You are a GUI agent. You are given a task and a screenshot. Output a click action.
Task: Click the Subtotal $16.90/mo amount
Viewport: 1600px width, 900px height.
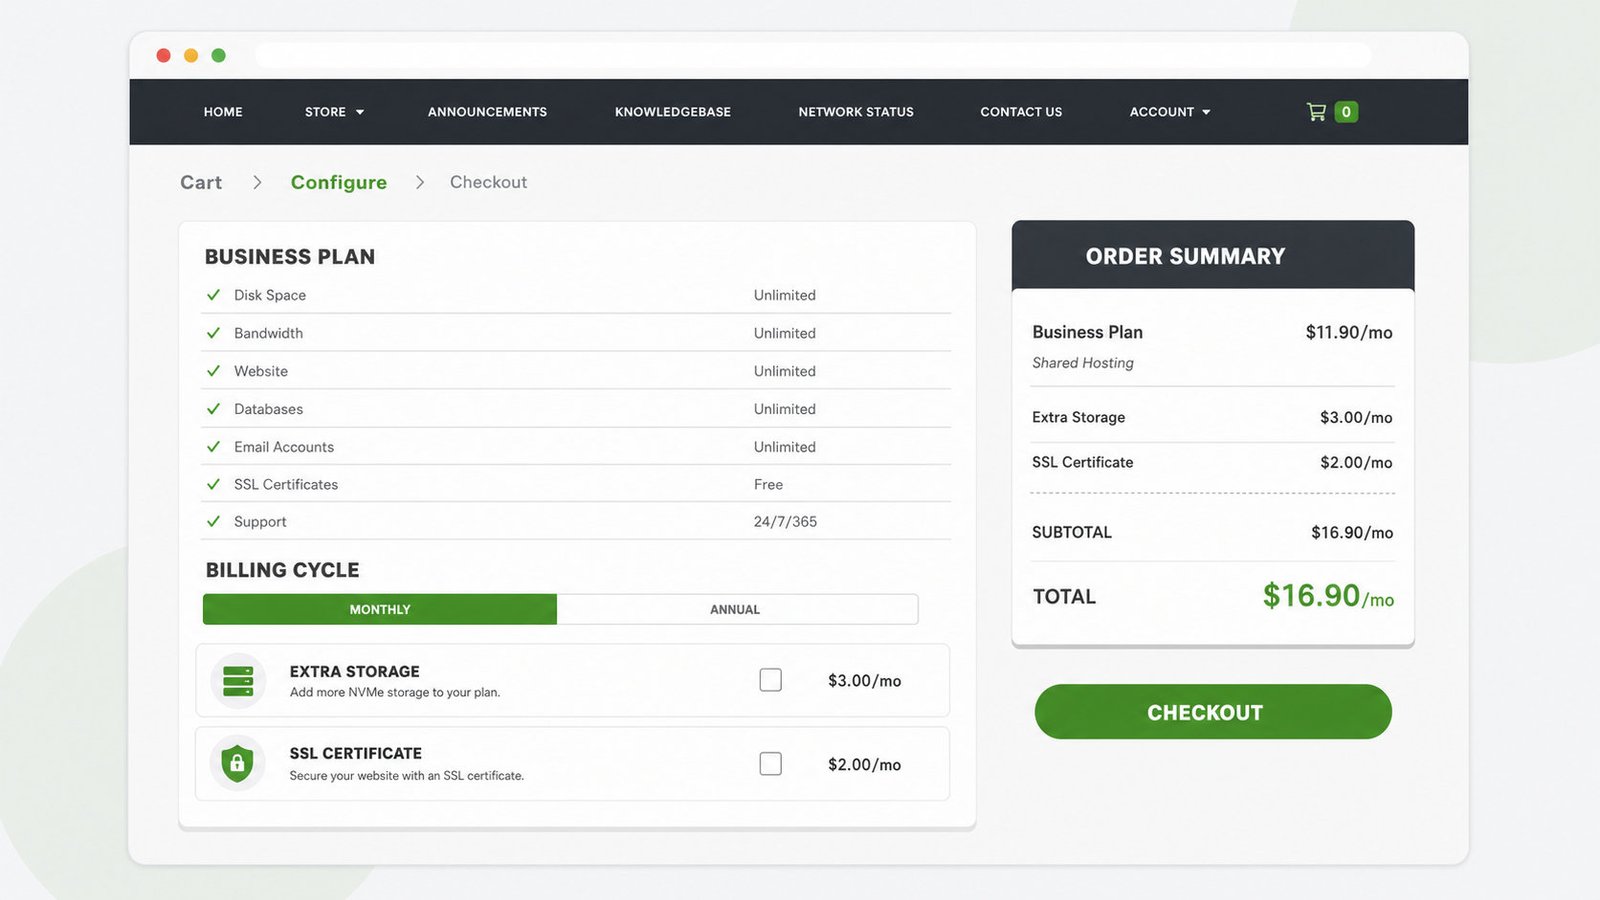[x=1352, y=532]
